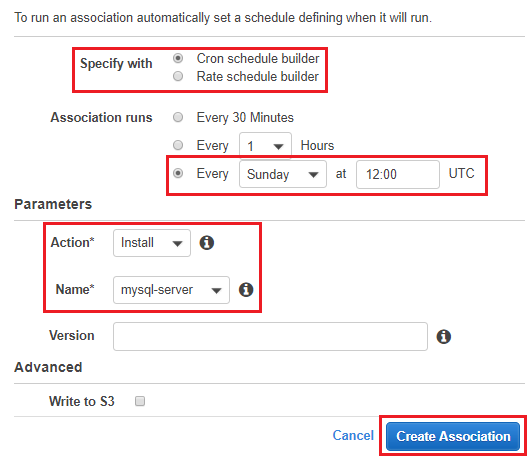The height and width of the screenshot is (456, 529).
Task: Select Rate schedule builder option
Action: tap(178, 76)
